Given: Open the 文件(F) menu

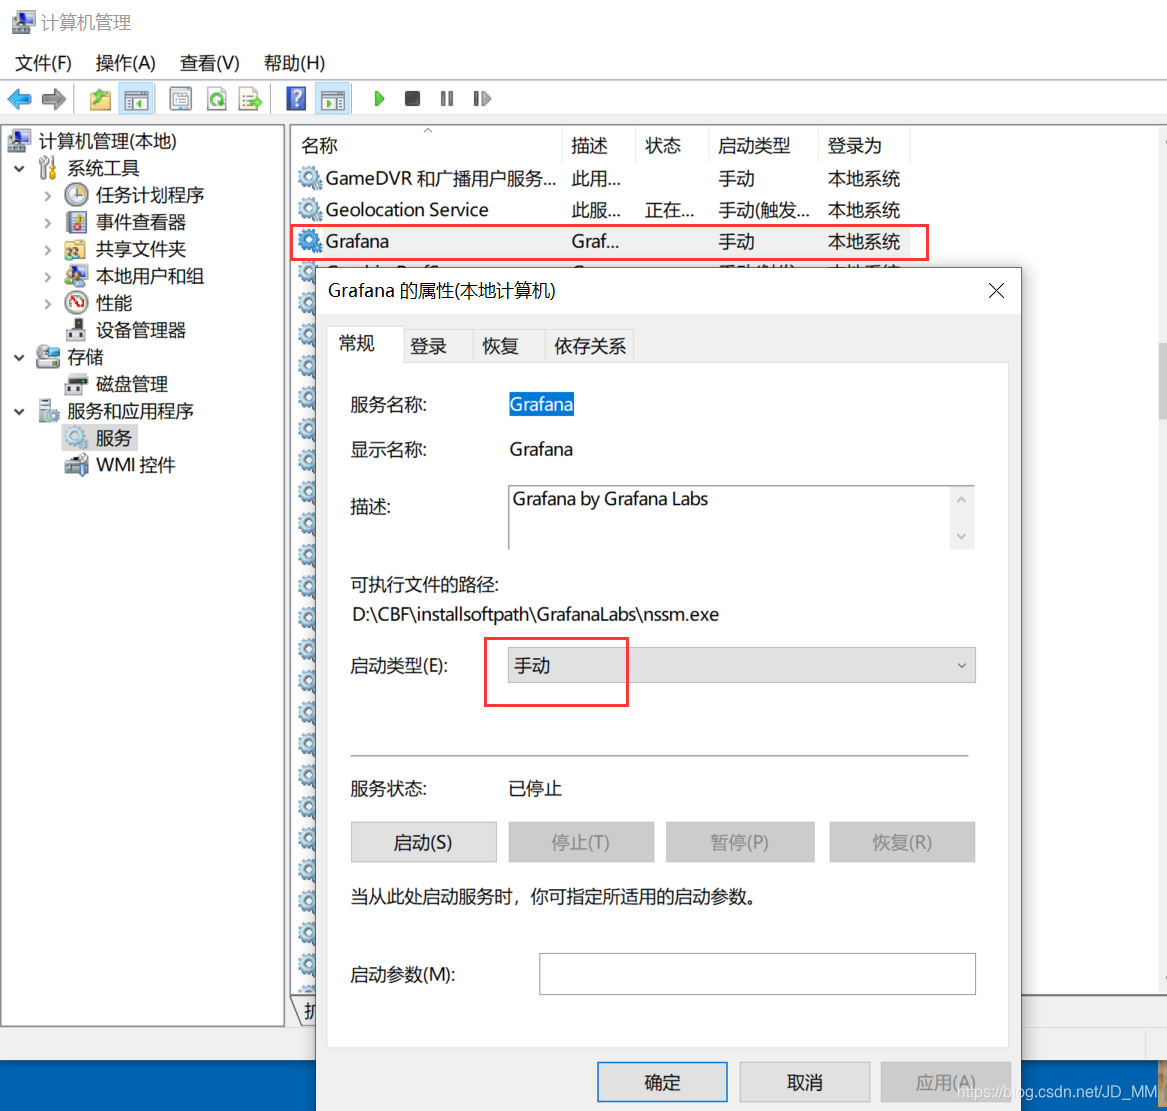Looking at the screenshot, I should (43, 63).
